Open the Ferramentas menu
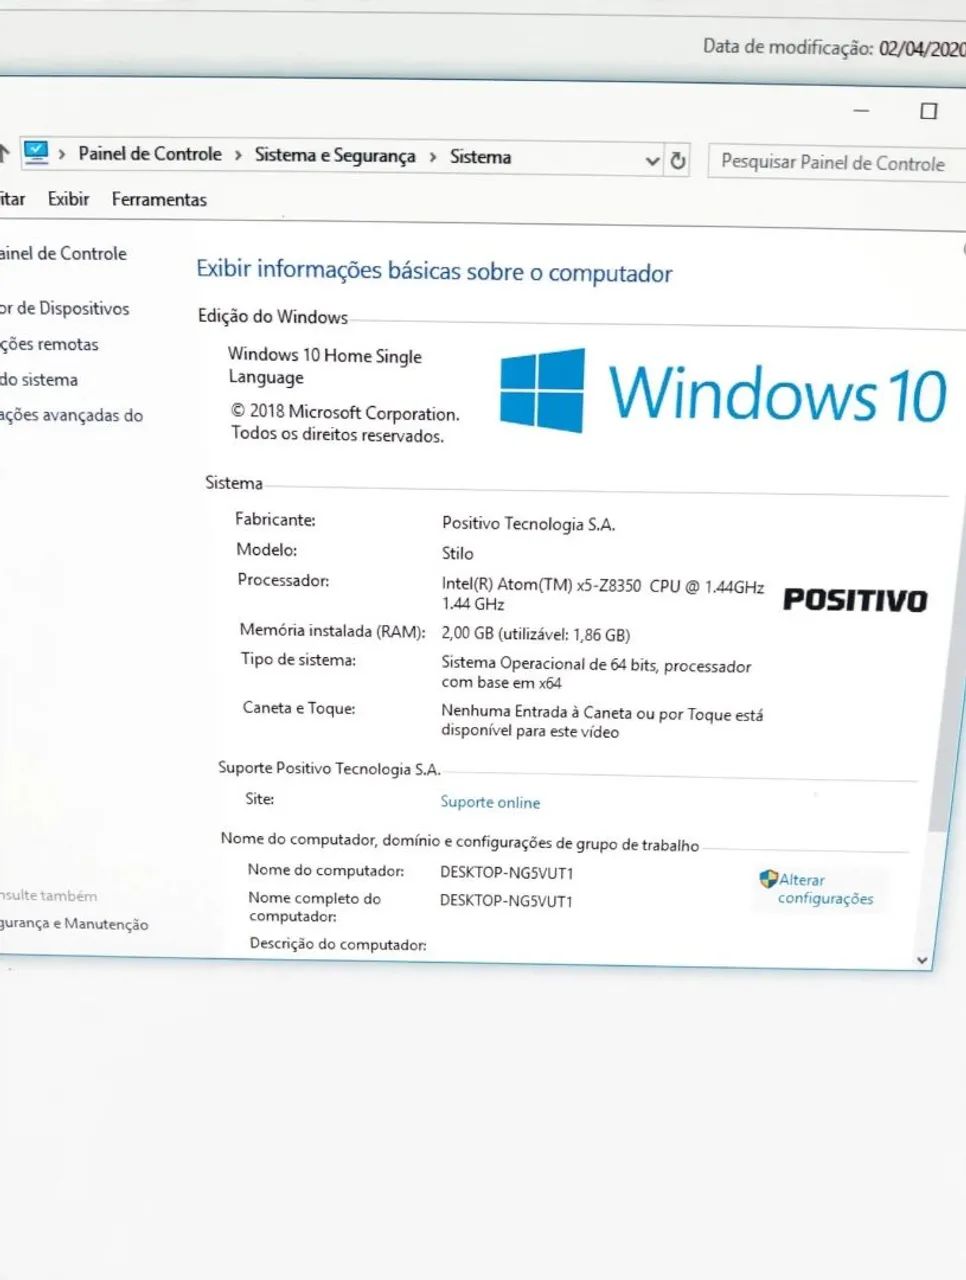966x1280 pixels. [x=159, y=199]
